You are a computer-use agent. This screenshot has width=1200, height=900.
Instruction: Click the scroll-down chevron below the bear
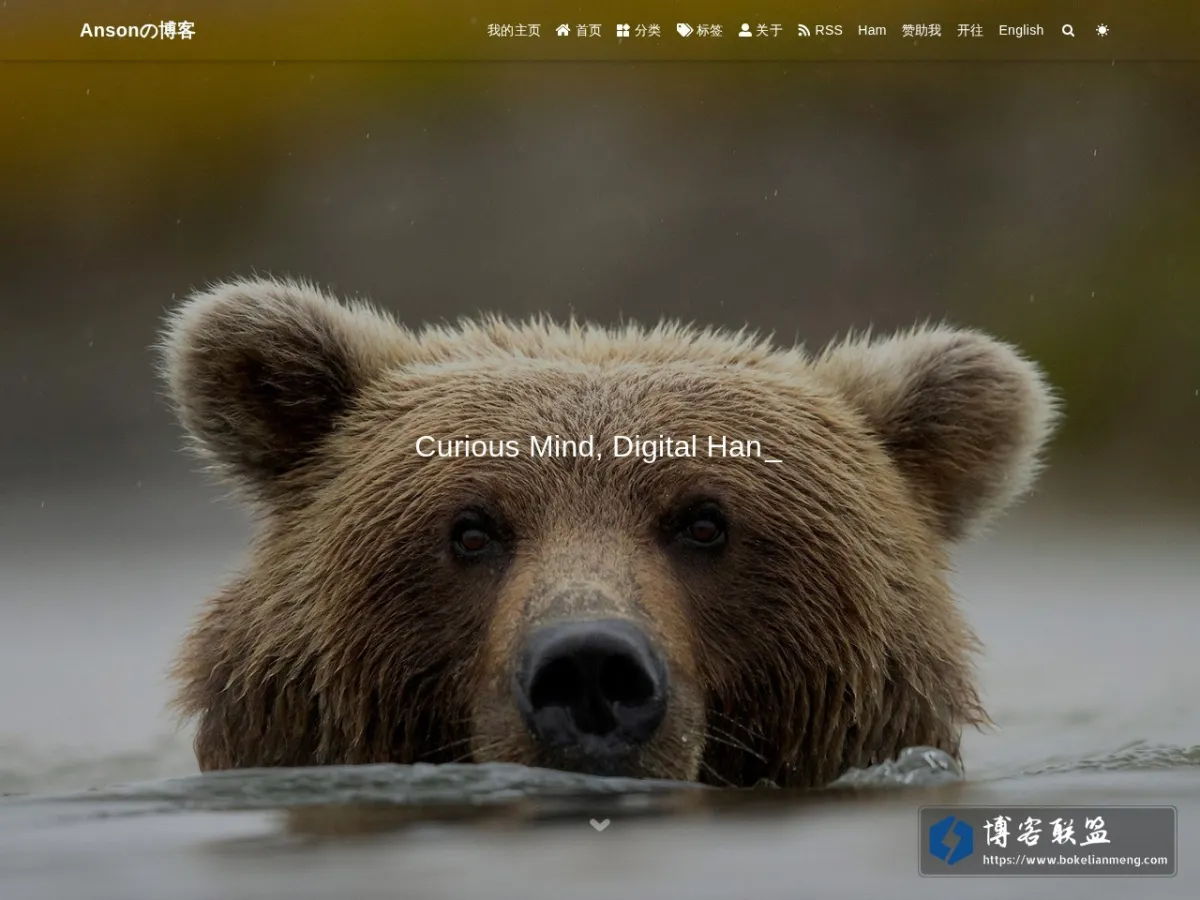pos(600,825)
